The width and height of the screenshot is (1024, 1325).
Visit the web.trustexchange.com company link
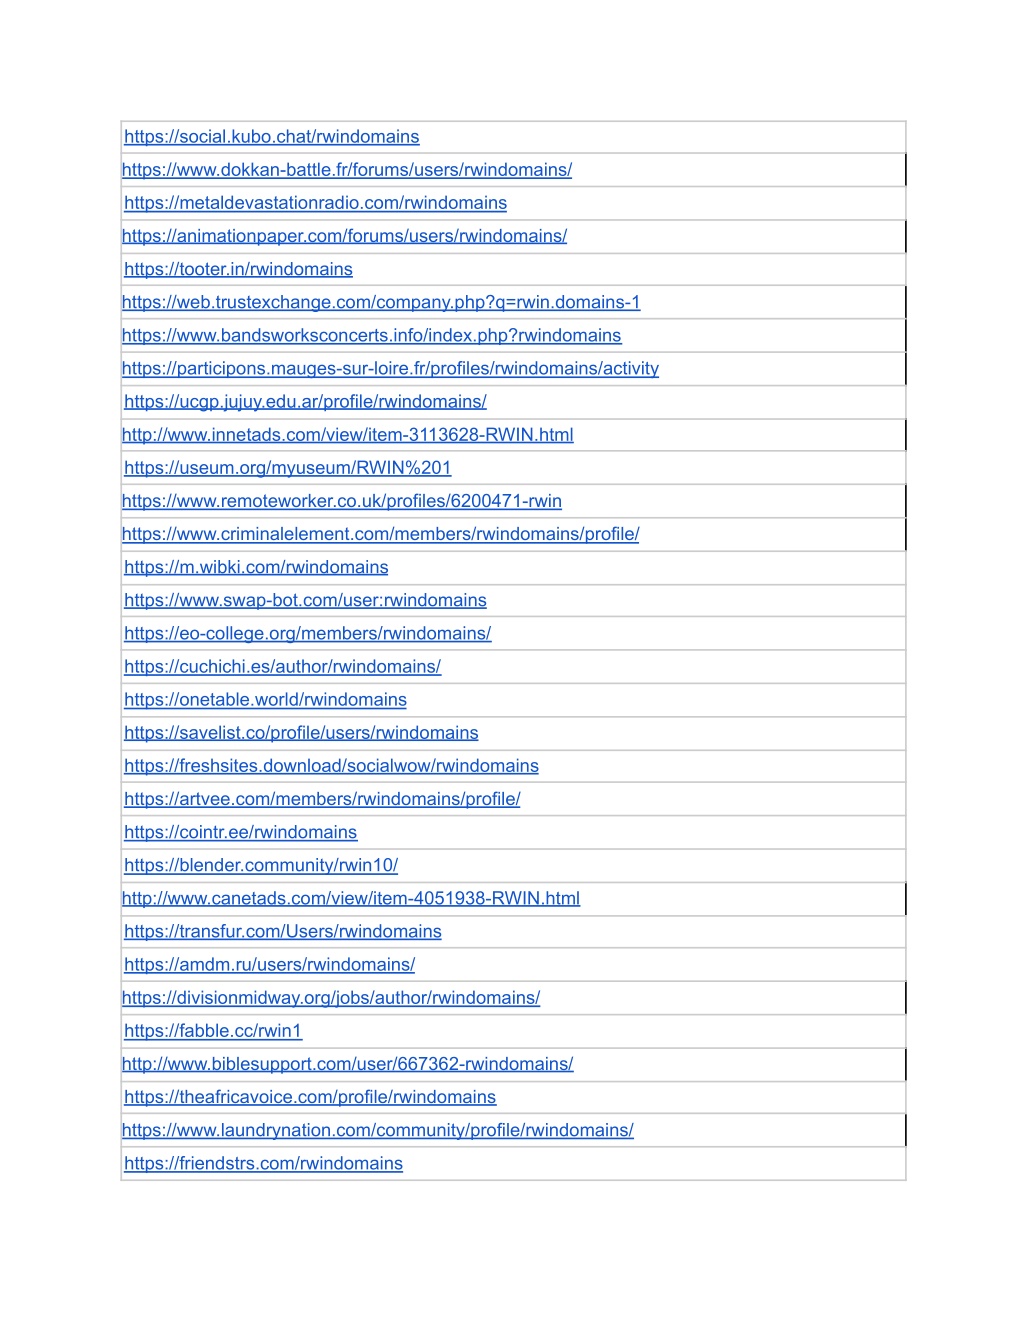point(381,302)
